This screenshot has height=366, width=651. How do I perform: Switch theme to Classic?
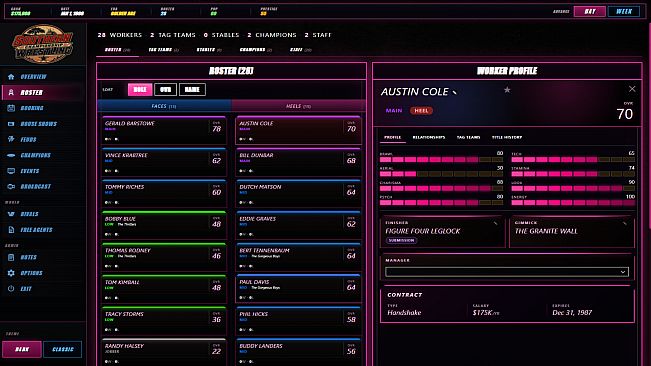tap(63, 349)
